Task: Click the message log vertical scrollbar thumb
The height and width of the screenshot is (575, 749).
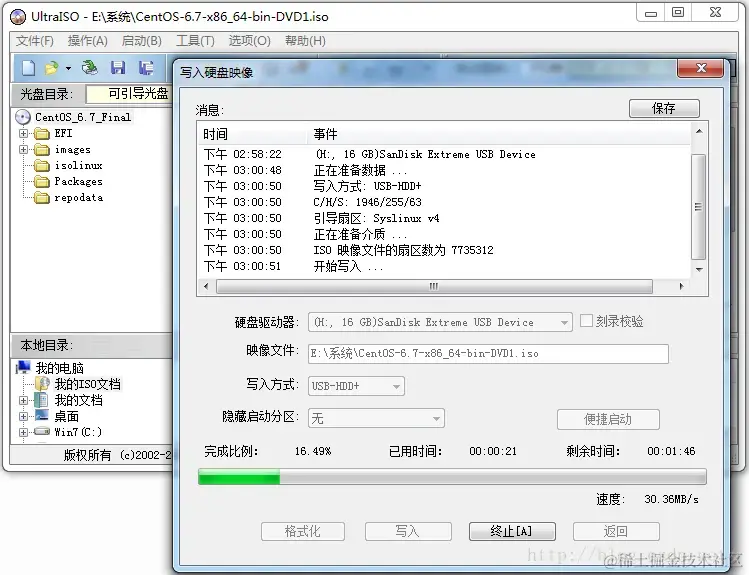Action: 698,207
